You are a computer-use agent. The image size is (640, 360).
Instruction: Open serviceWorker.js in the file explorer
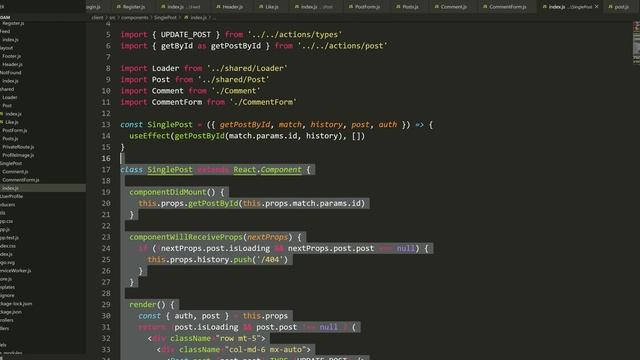[16, 270]
